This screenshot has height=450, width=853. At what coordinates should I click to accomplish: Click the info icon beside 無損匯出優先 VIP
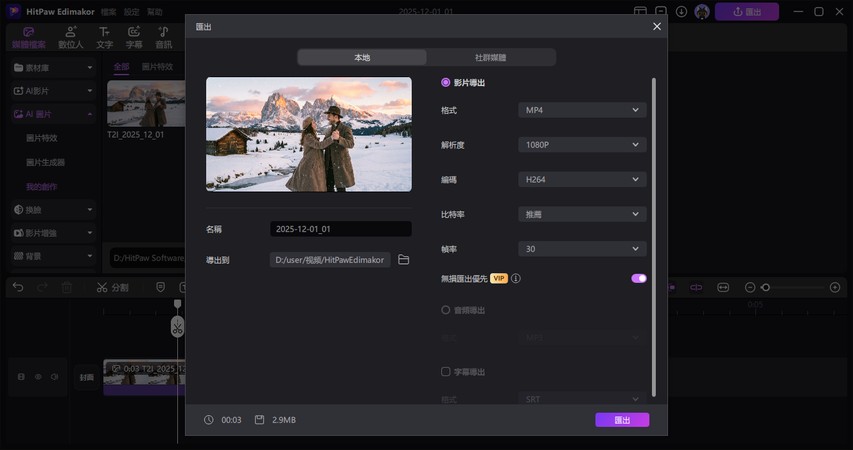click(x=516, y=279)
